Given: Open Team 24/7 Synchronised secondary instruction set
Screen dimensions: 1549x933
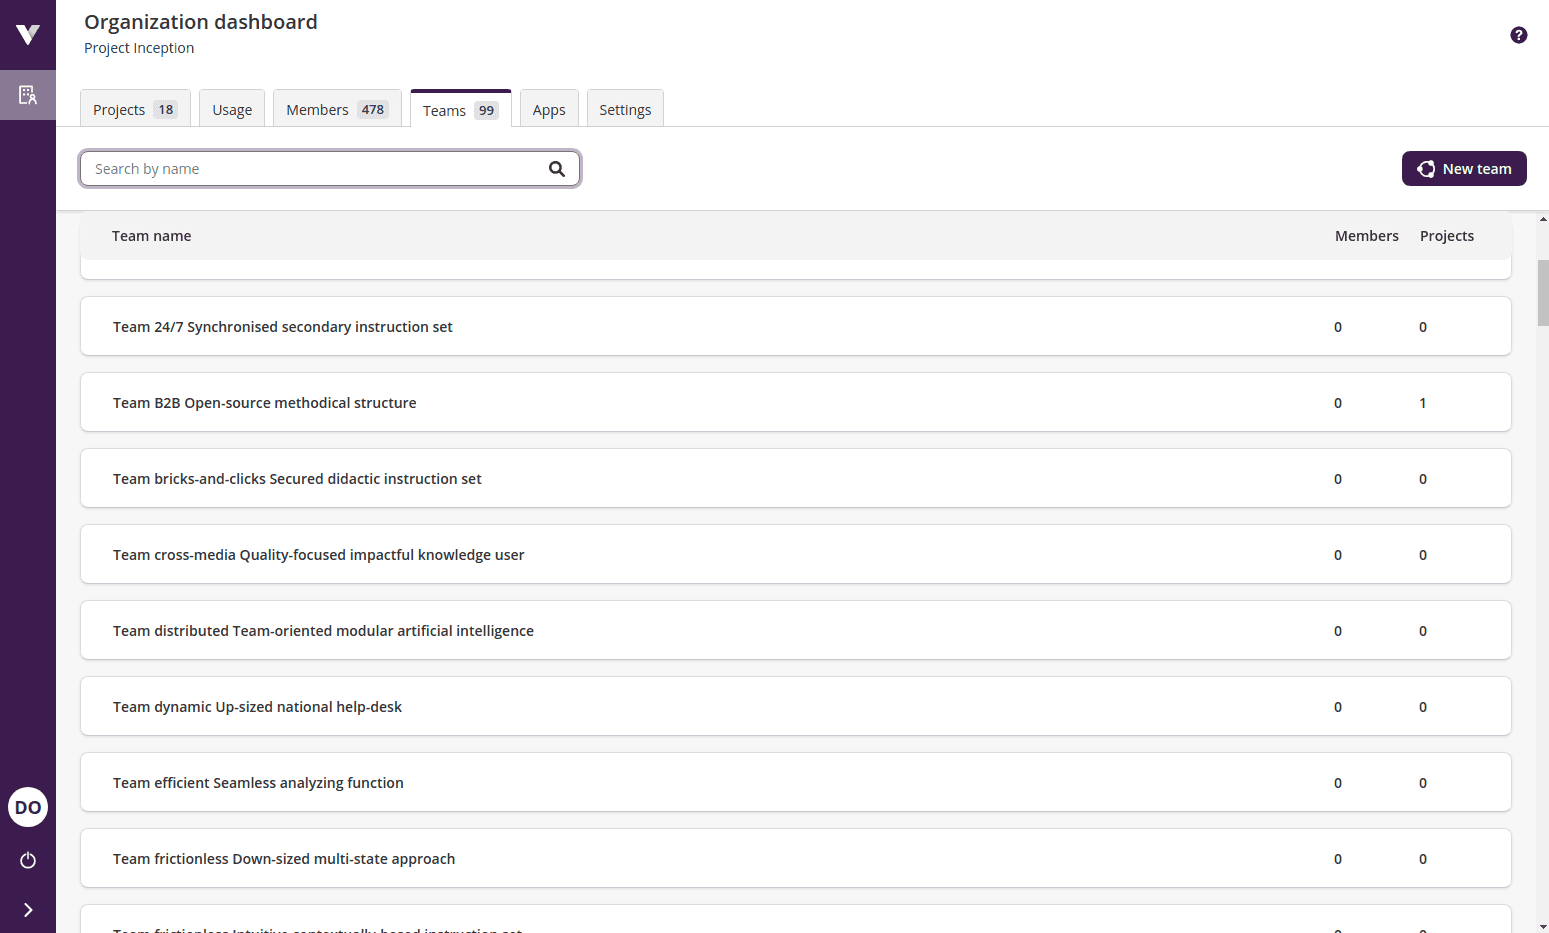Looking at the screenshot, I should click(283, 327).
